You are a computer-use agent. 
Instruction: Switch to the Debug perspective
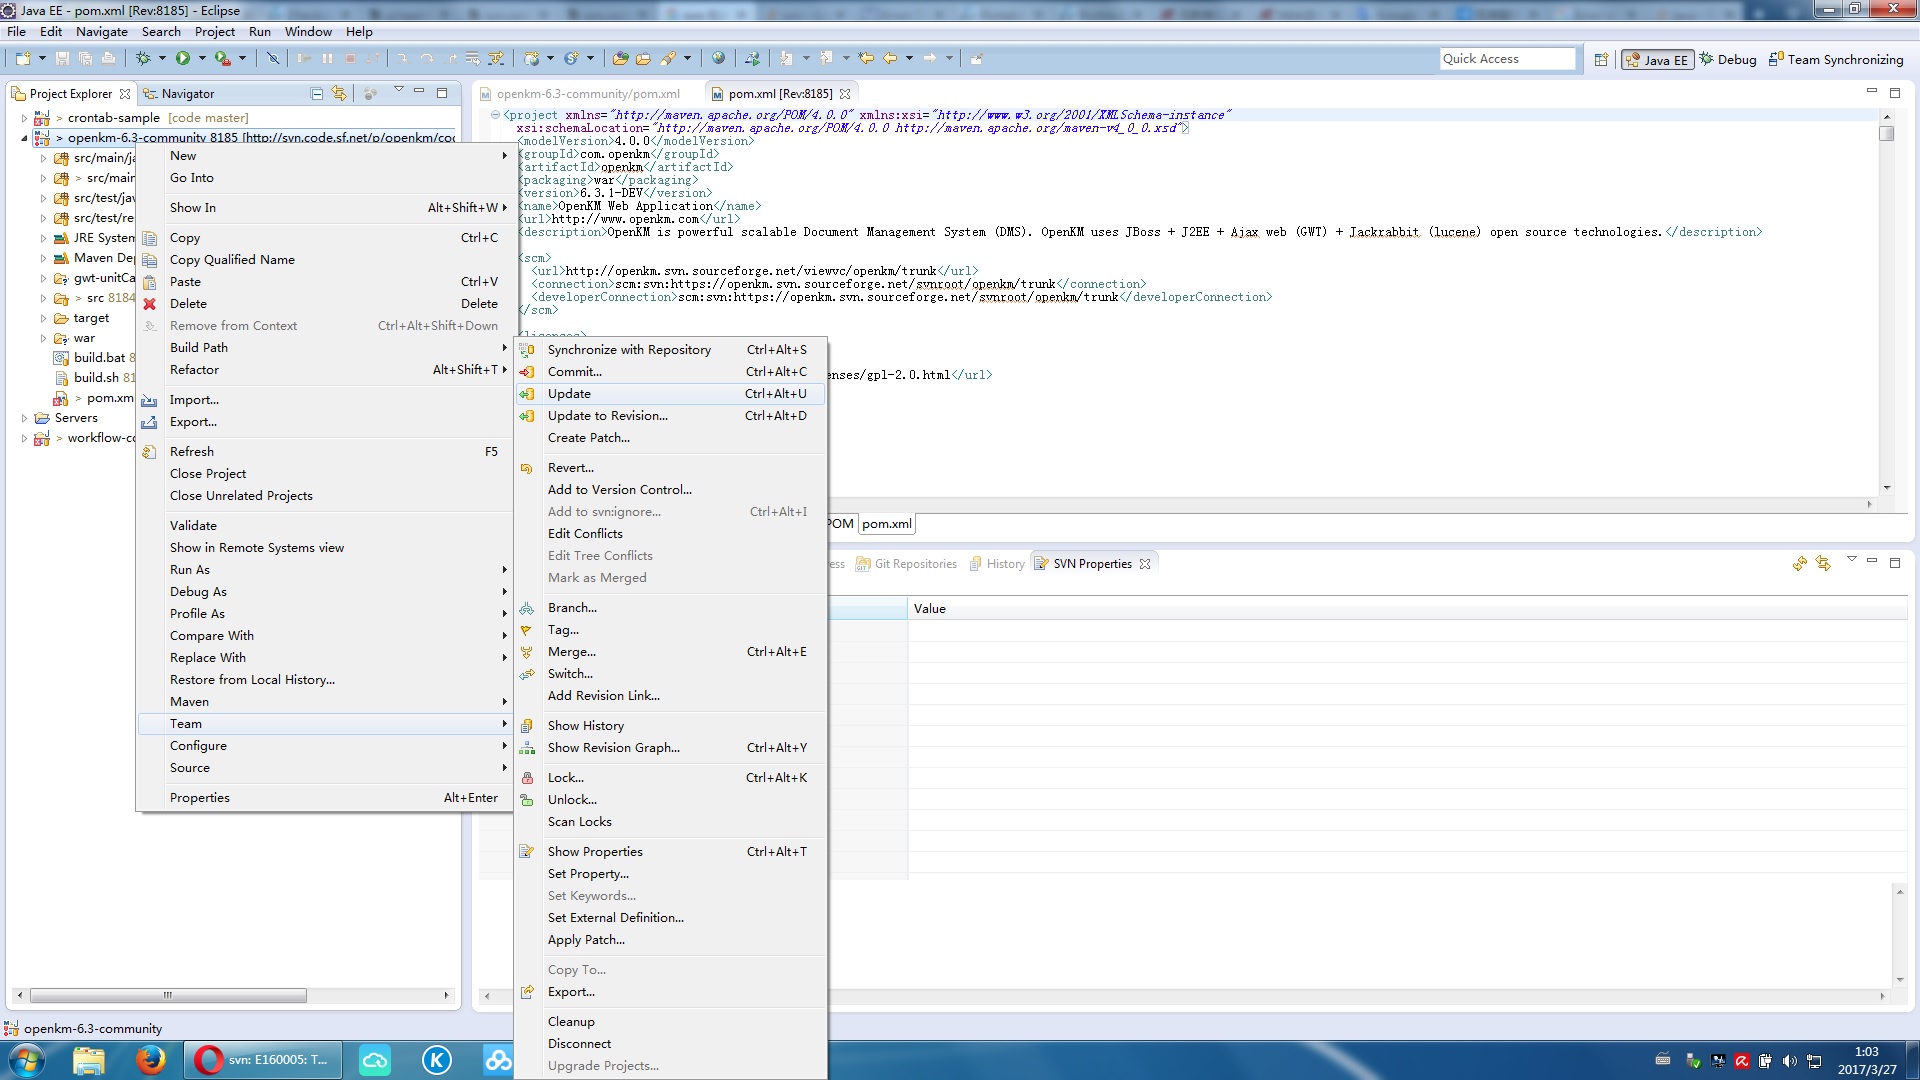coord(1728,60)
